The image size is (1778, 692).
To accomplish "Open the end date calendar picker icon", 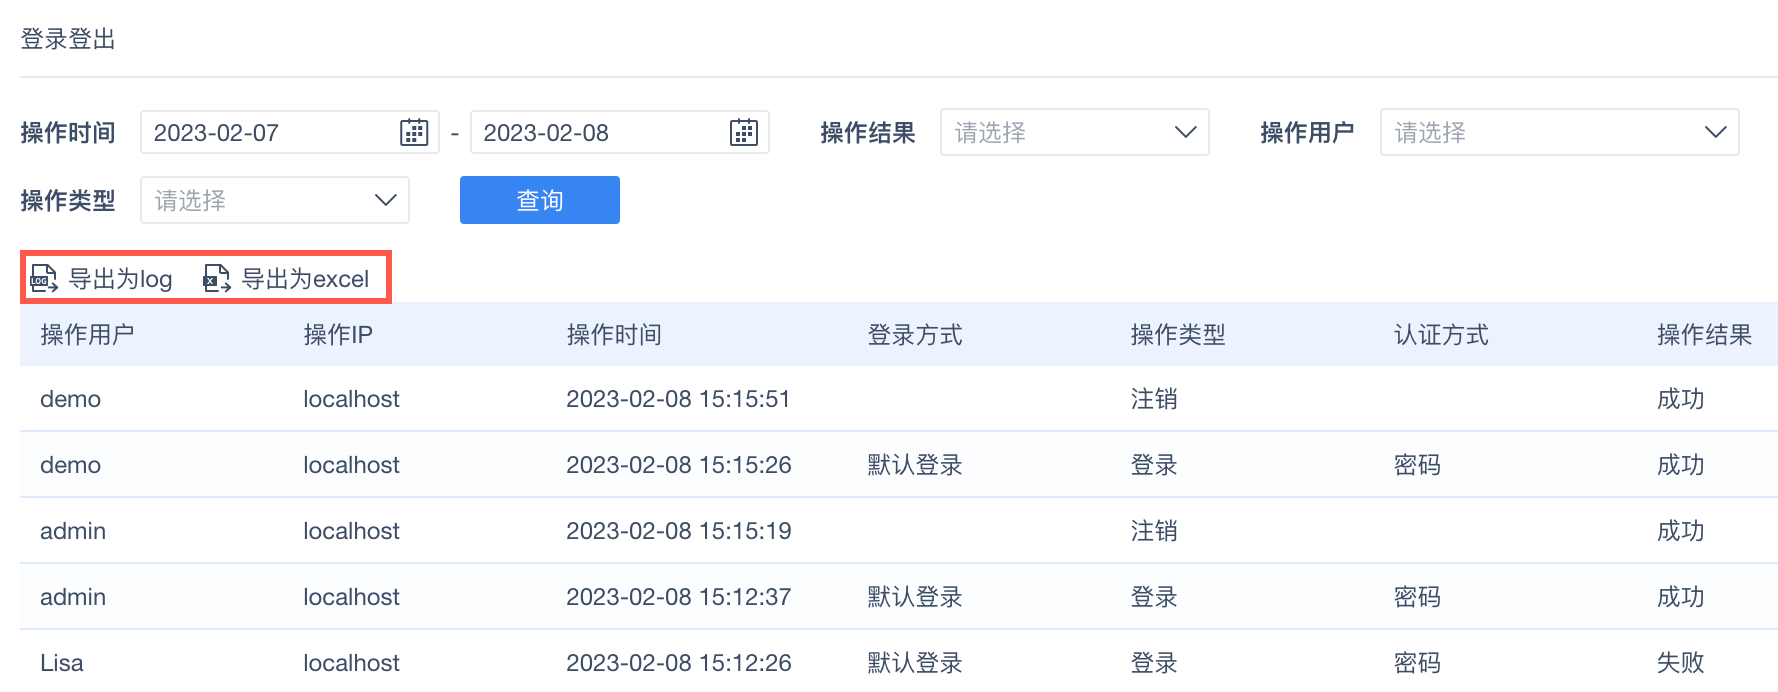I will 743,133.
